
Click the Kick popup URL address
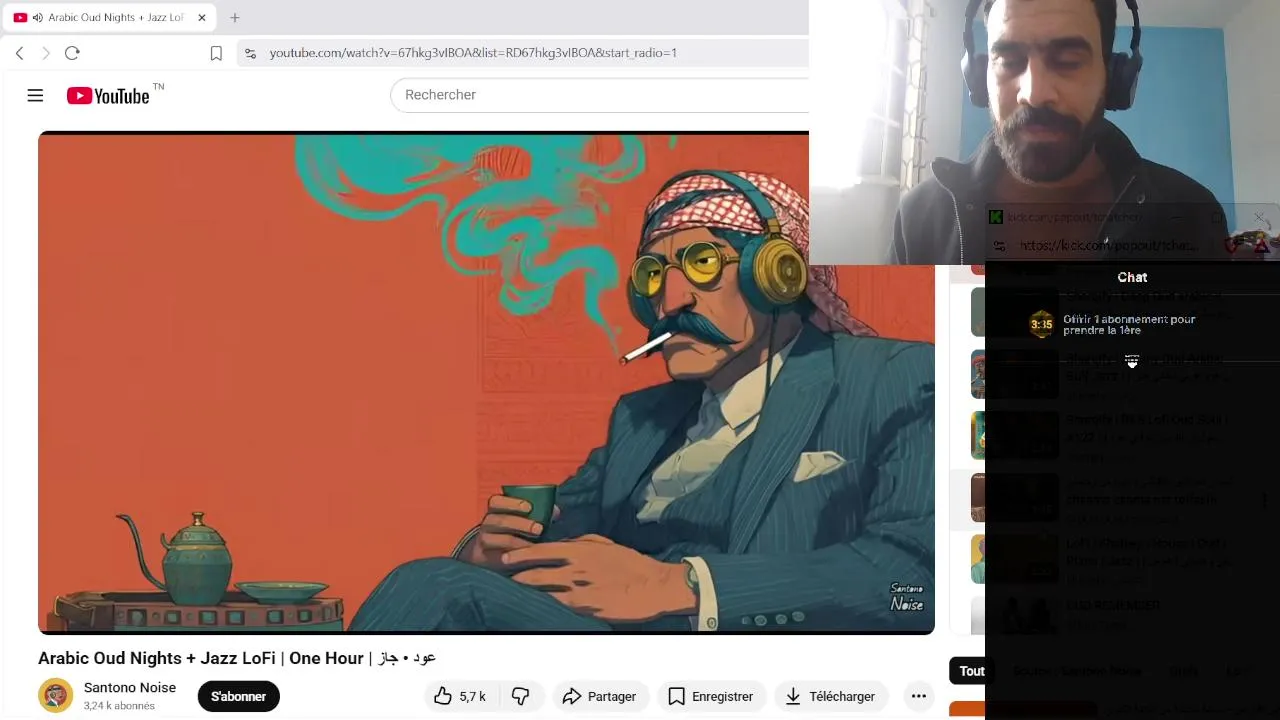pyautogui.click(x=1108, y=246)
